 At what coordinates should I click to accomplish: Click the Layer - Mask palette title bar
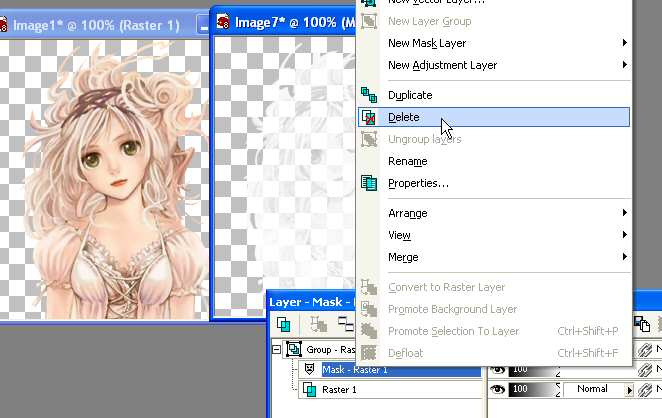tap(312, 302)
